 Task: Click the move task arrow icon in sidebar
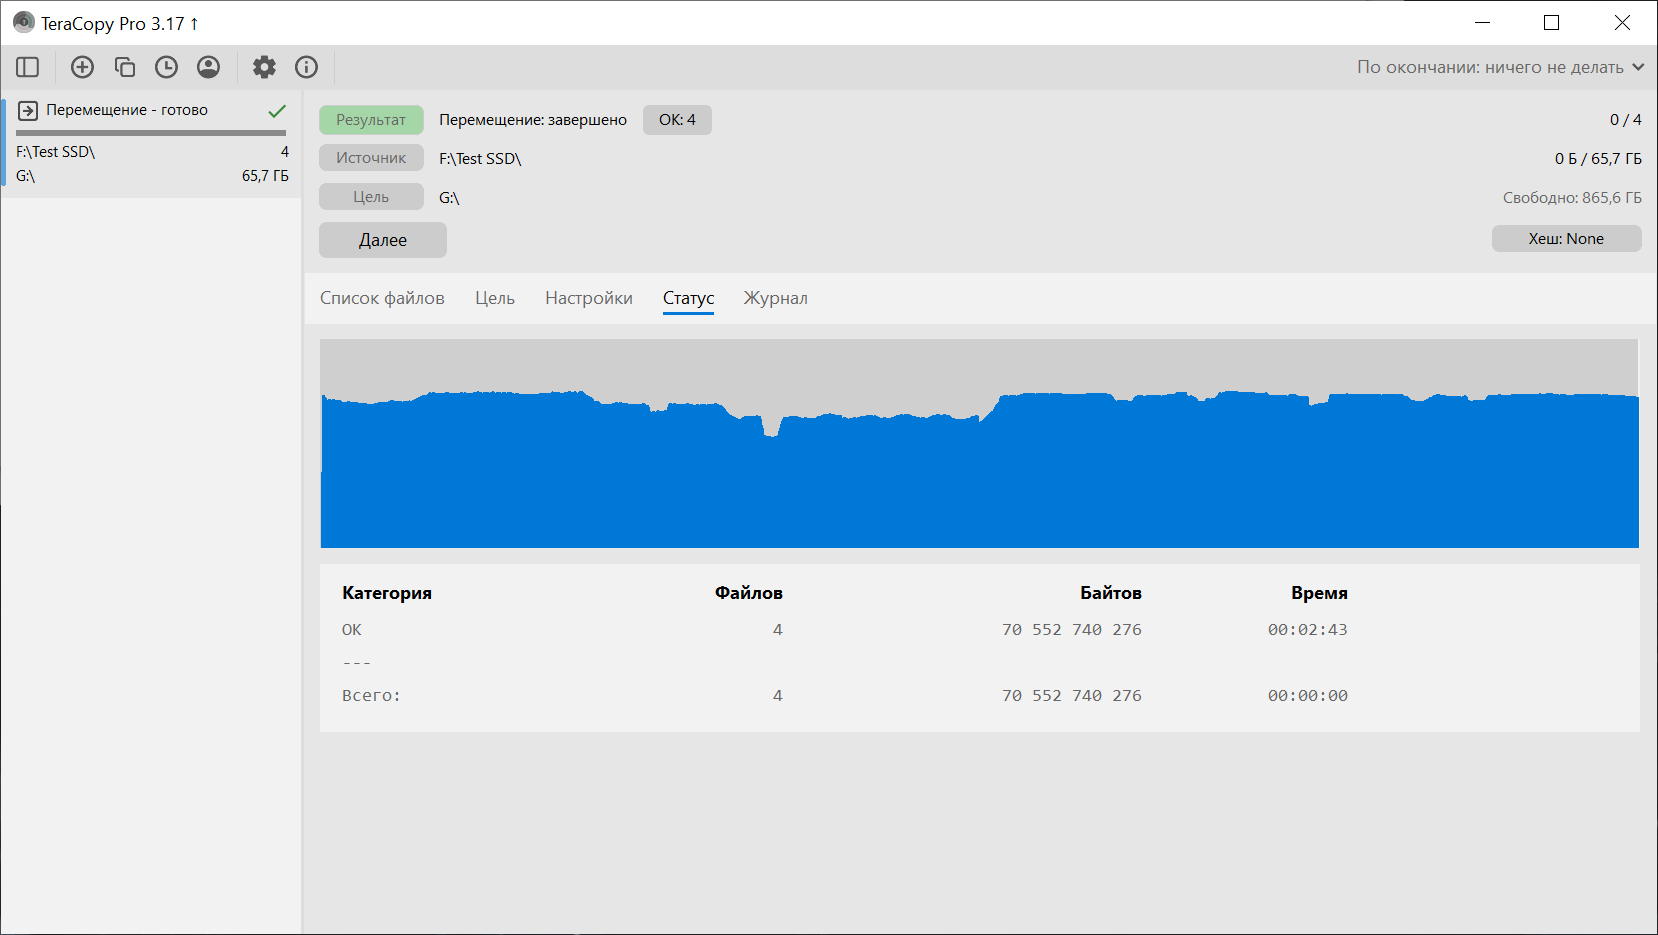click(28, 110)
